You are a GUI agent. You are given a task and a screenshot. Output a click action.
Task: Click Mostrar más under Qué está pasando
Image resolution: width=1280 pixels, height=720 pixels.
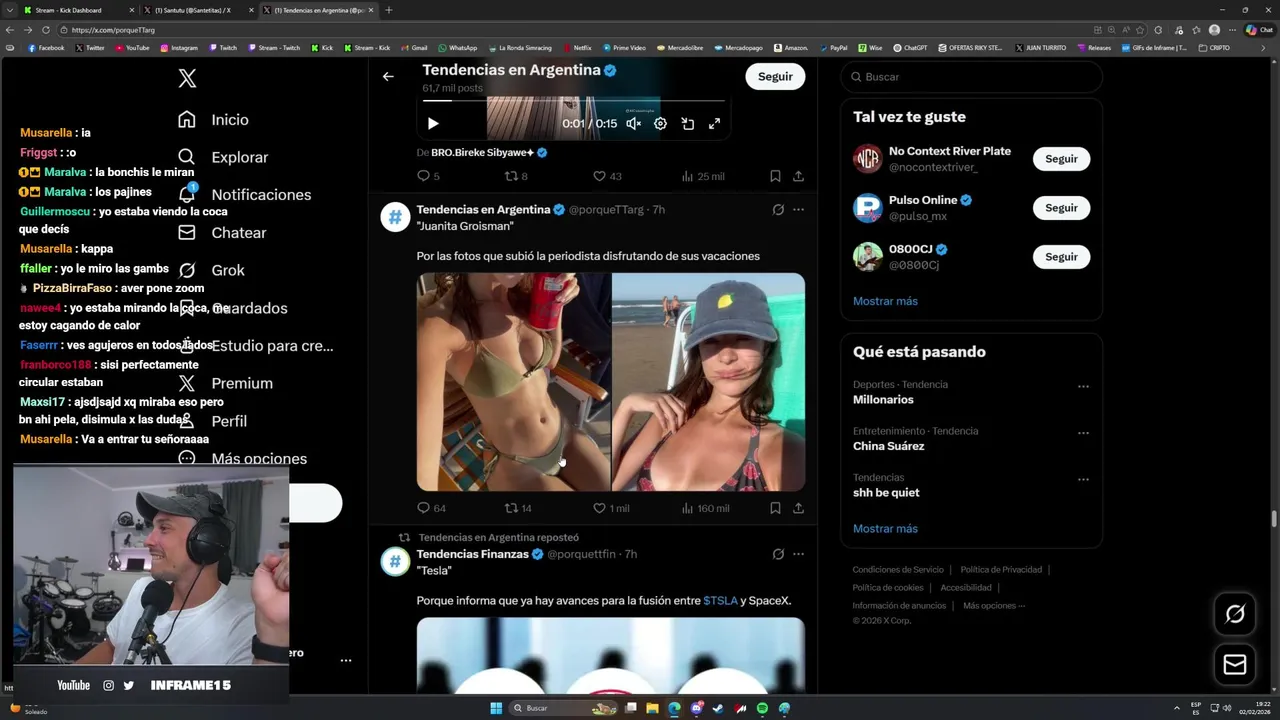[885, 529]
